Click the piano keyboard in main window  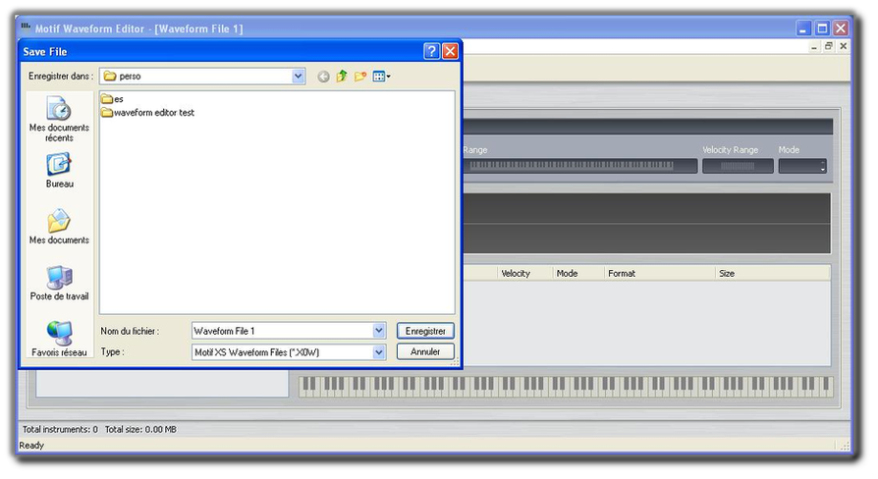click(566, 386)
